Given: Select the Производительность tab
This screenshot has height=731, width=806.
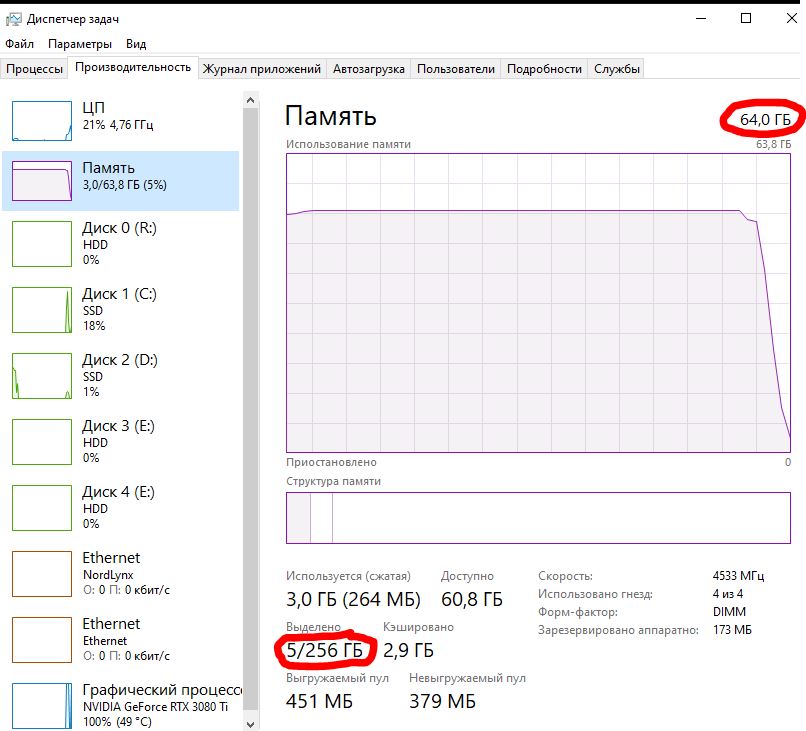Looking at the screenshot, I should pyautogui.click(x=133, y=67).
